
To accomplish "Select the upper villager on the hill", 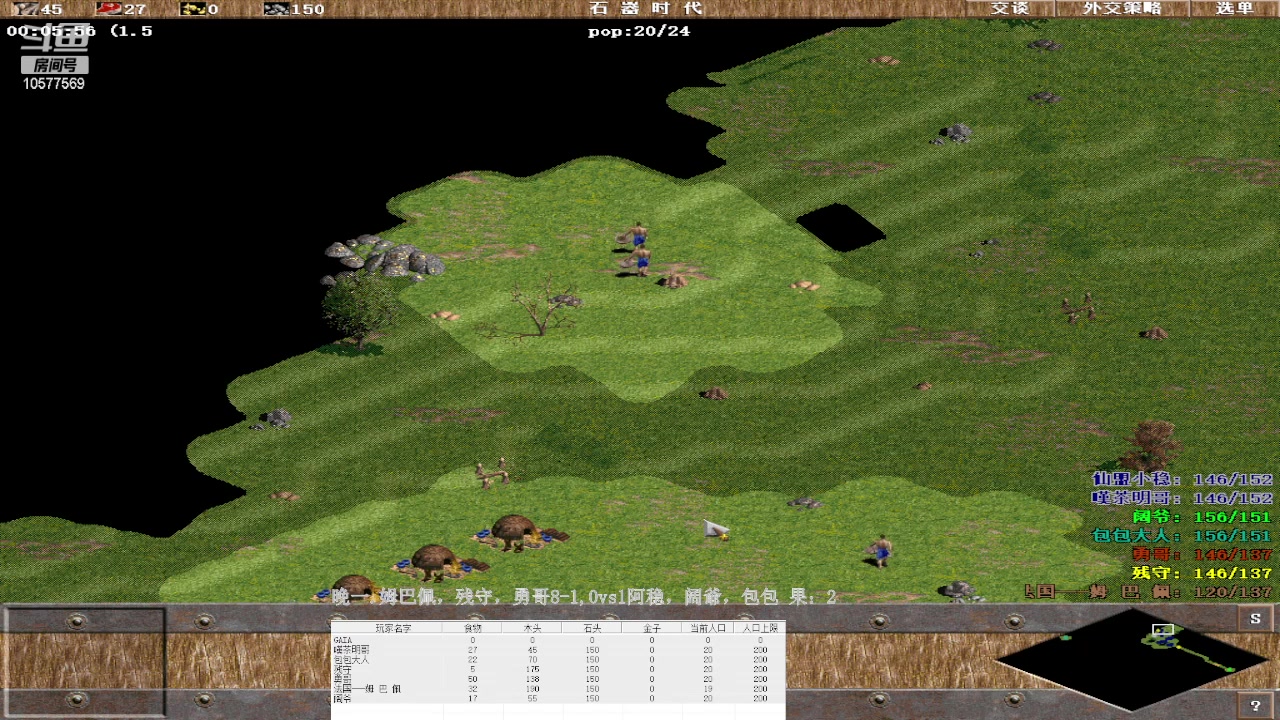I will (636, 237).
